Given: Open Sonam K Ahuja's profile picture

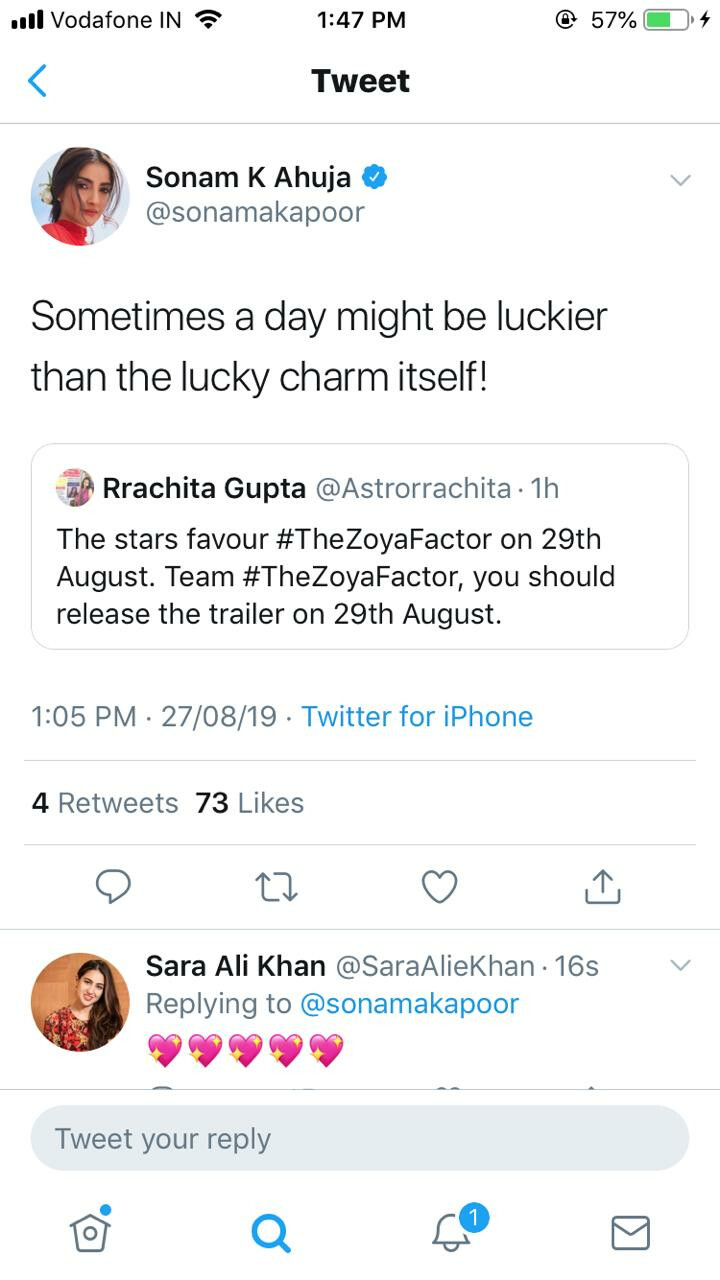Looking at the screenshot, I should click(x=80, y=196).
